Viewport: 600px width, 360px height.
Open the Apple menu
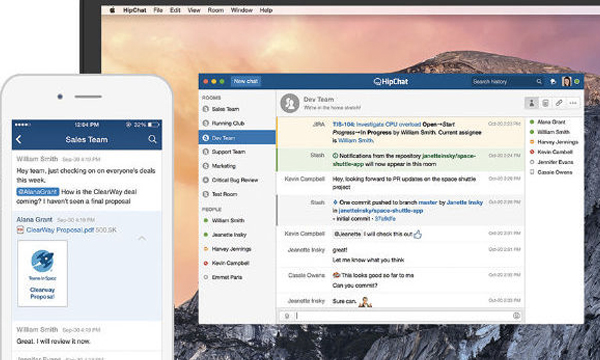click(x=112, y=10)
